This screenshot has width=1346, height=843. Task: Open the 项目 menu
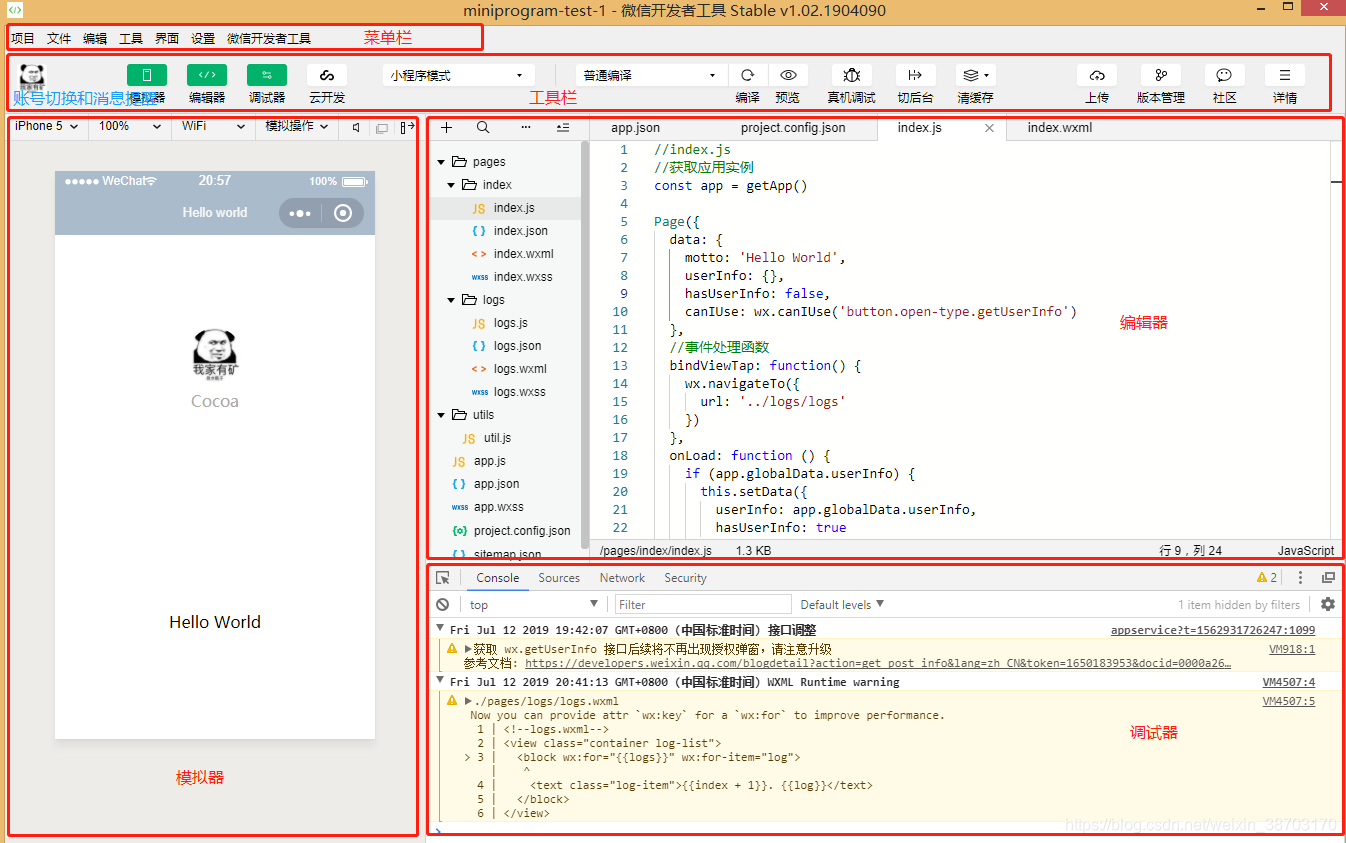pos(23,39)
